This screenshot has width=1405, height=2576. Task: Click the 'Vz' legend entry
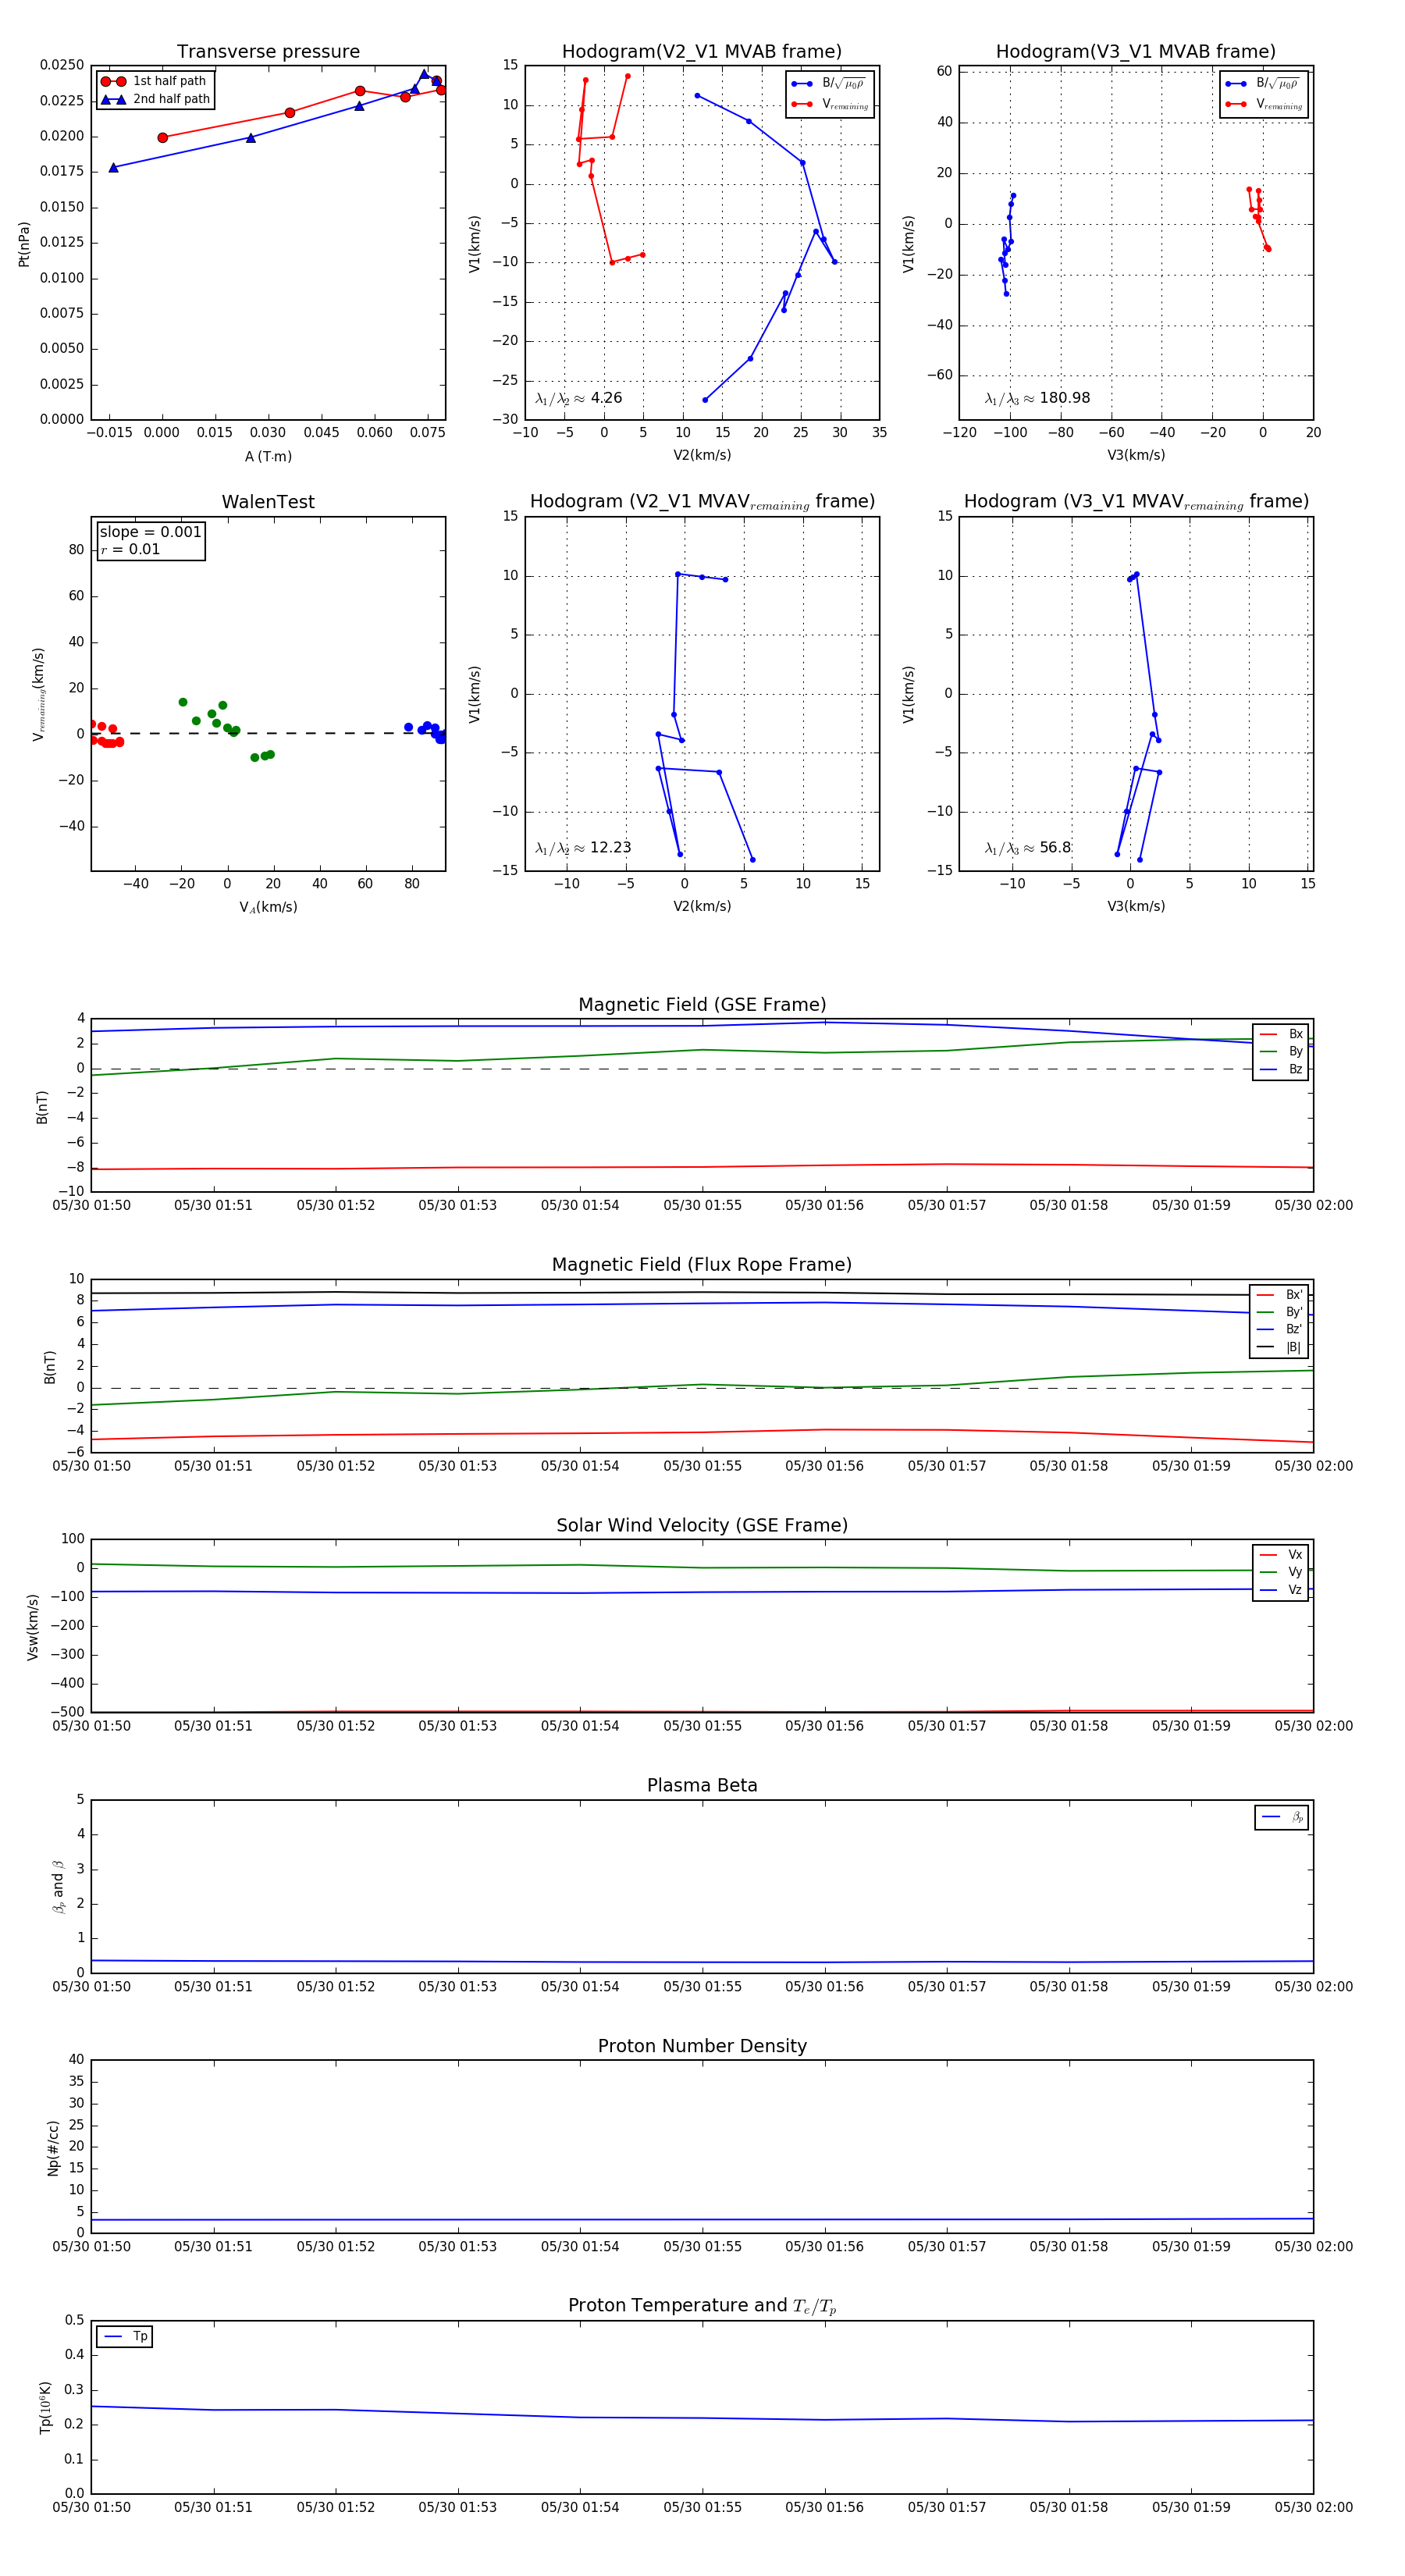tap(1281, 1590)
